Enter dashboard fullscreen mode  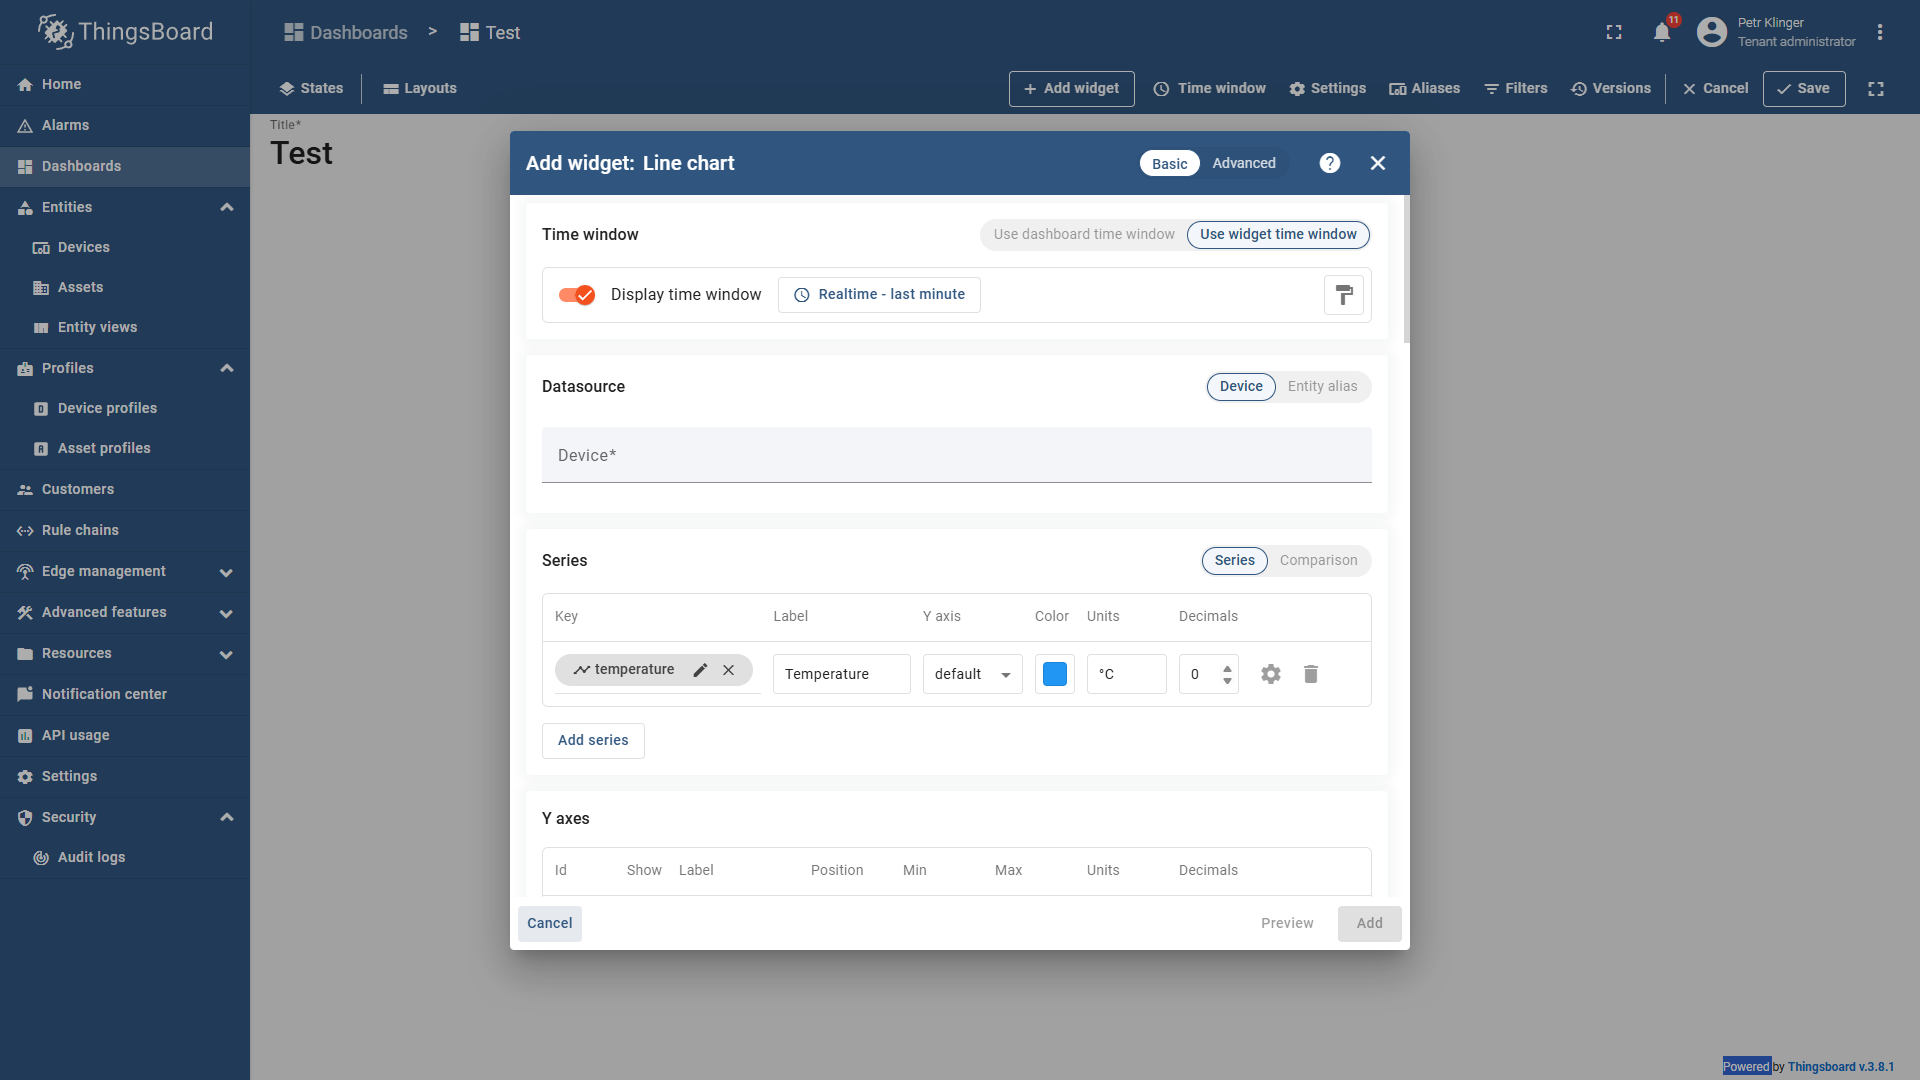click(x=1876, y=88)
